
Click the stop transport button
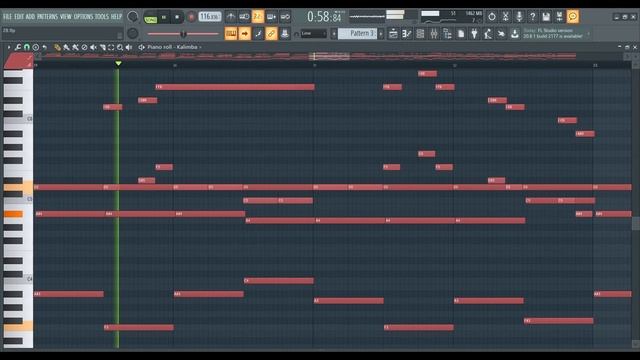pyautogui.click(x=177, y=17)
